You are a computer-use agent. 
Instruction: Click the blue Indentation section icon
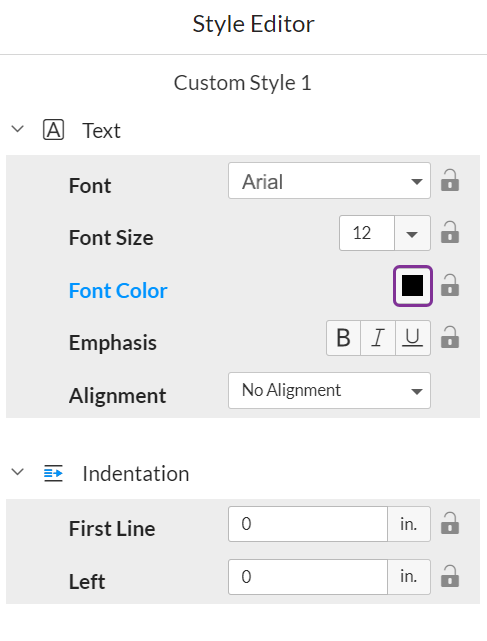point(54,473)
